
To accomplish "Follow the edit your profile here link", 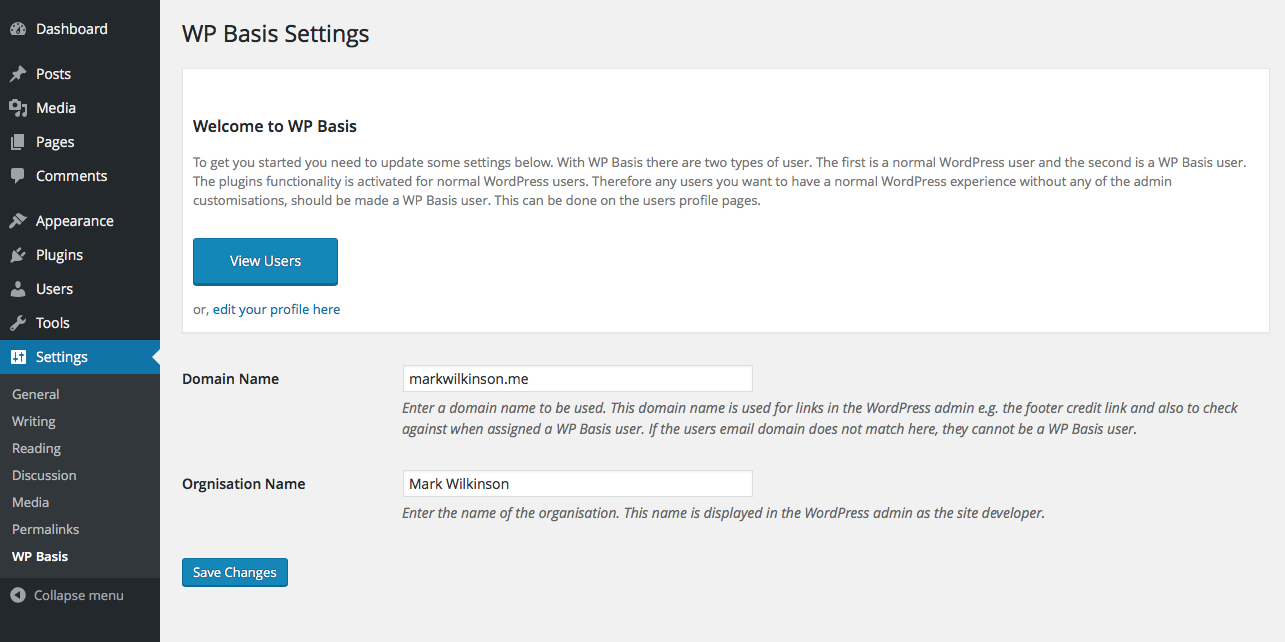I will (x=276, y=309).
